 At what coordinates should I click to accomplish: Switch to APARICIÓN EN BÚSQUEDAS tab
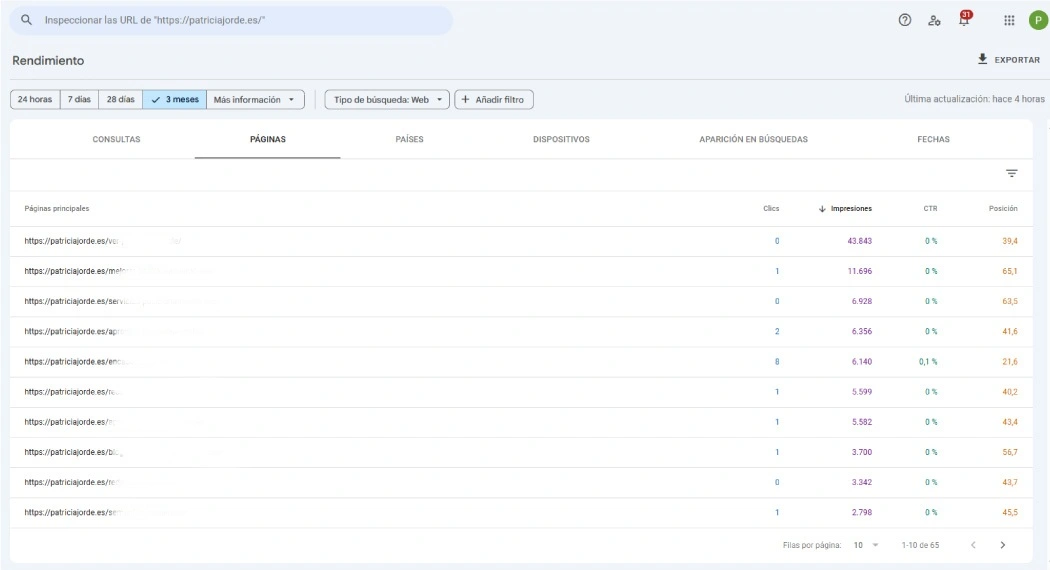click(753, 139)
